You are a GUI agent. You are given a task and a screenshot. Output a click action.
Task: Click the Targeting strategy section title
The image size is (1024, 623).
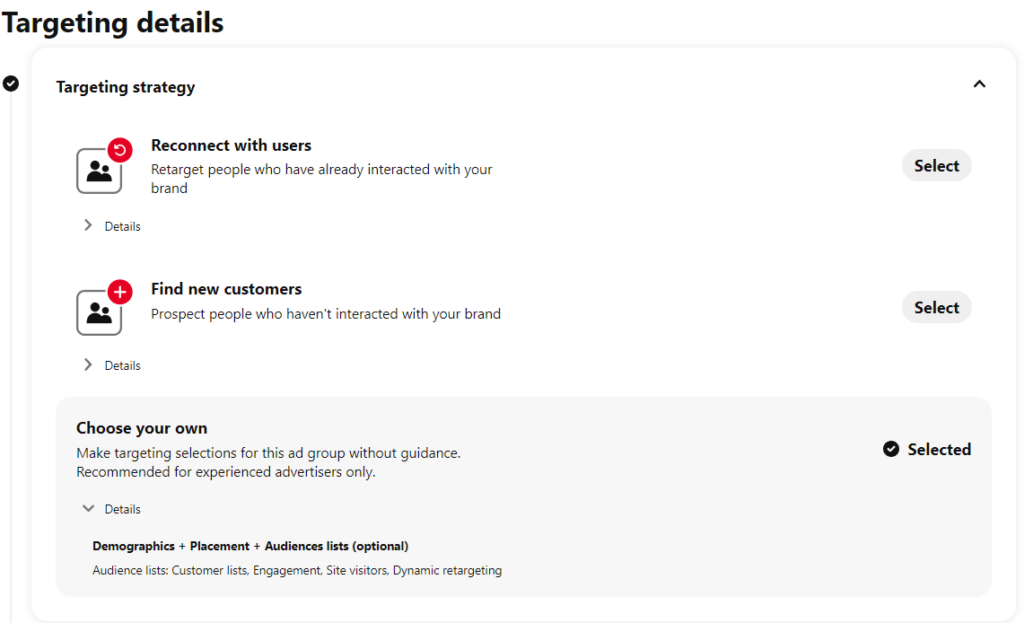point(125,87)
